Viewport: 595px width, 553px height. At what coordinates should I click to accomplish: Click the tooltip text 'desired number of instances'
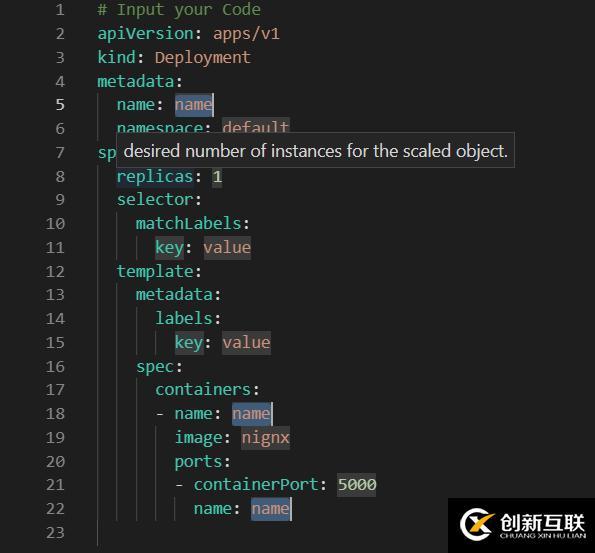click(233, 151)
